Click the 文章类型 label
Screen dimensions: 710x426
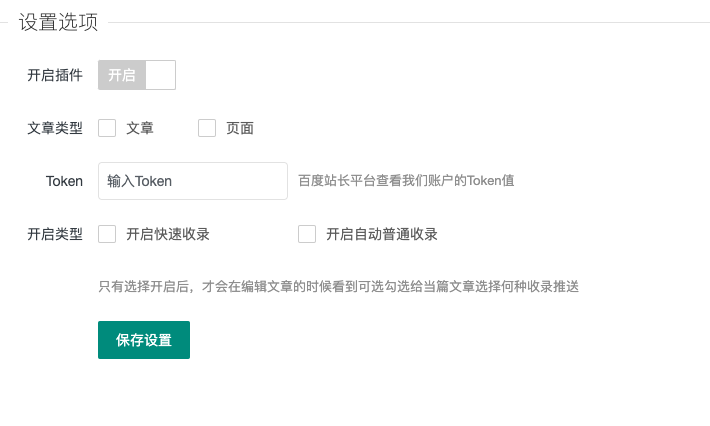[x=55, y=128]
